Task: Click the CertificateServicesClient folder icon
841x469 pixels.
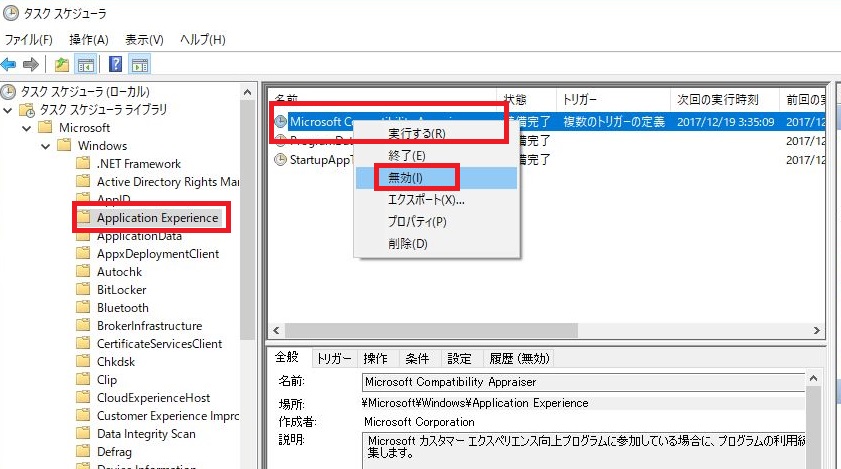Action: 83,343
